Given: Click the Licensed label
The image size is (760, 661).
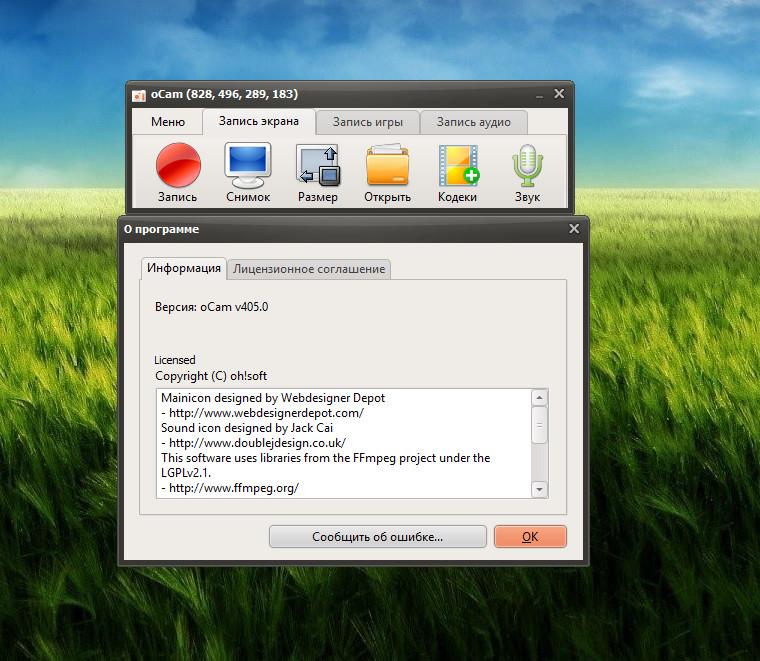Looking at the screenshot, I should tap(174, 360).
